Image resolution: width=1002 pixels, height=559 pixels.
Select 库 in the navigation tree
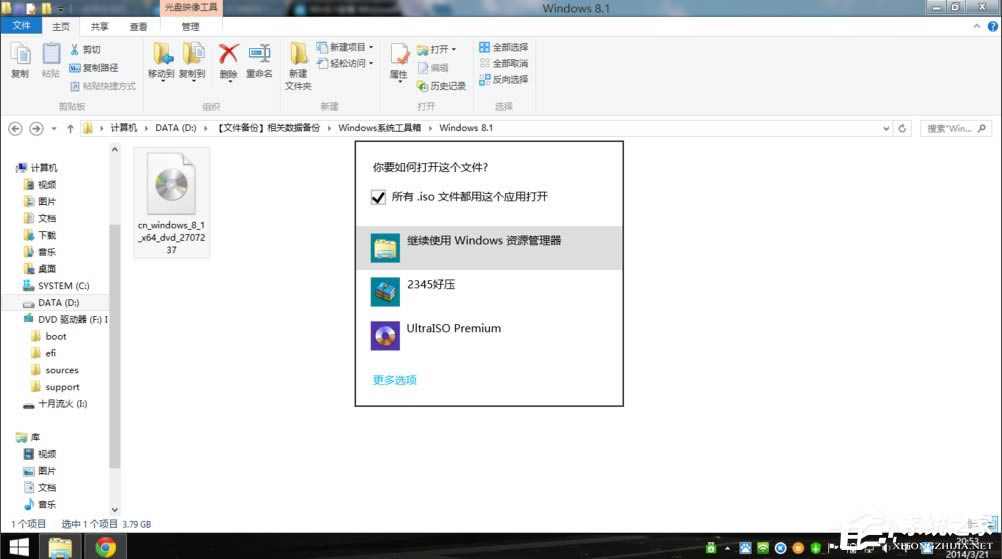click(29, 438)
